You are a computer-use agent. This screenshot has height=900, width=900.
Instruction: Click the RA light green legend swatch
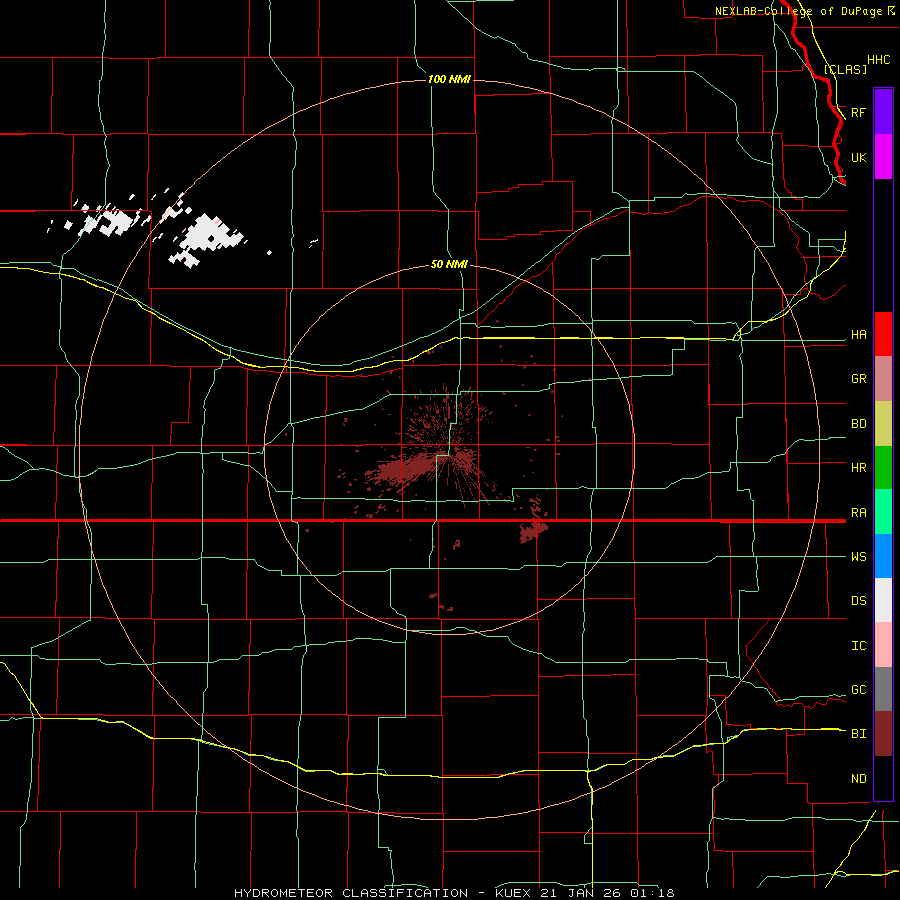pyautogui.click(x=883, y=512)
